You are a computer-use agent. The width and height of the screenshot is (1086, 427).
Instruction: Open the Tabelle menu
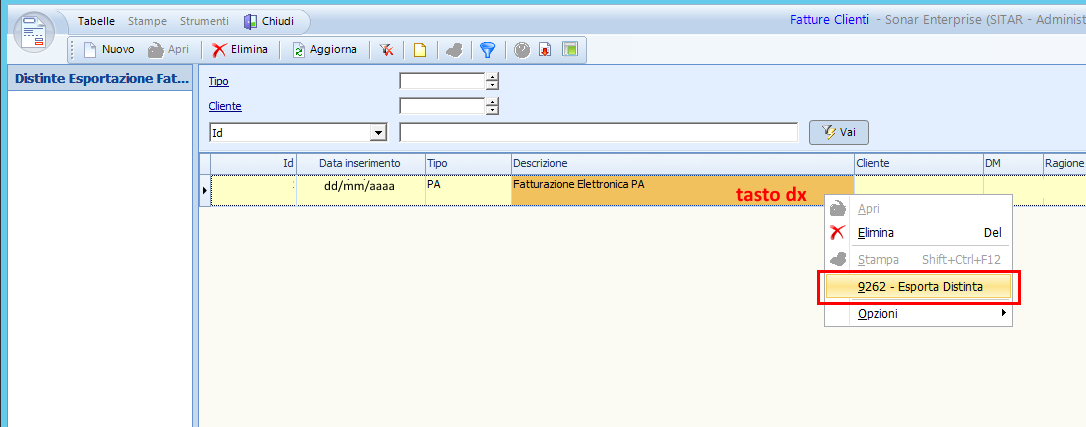click(x=96, y=21)
